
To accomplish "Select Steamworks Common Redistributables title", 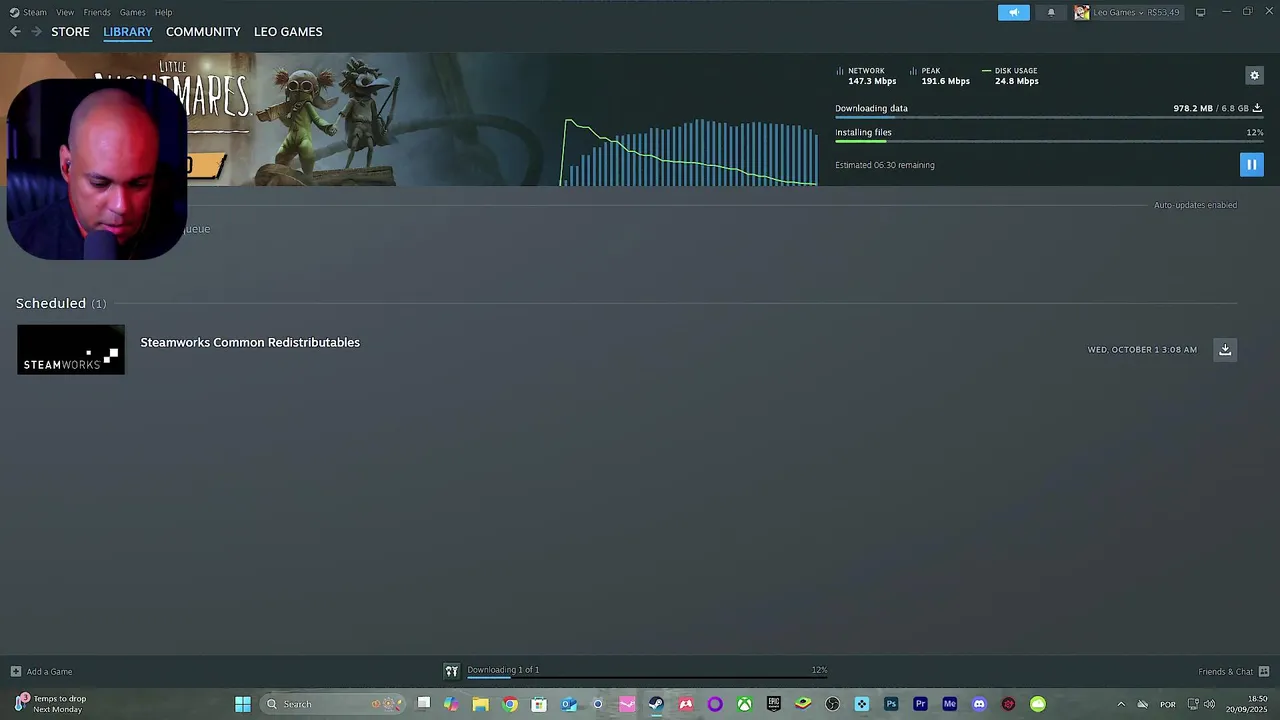I will pyautogui.click(x=250, y=342).
